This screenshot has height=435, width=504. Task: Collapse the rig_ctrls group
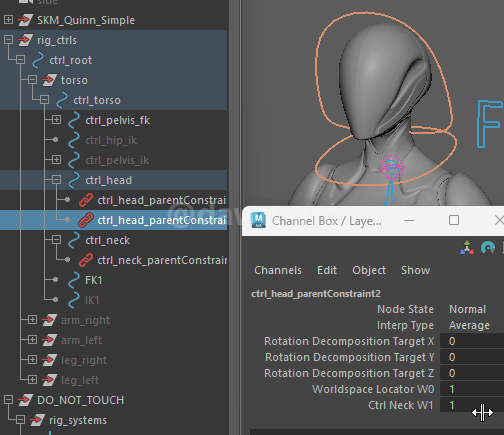click(8, 40)
